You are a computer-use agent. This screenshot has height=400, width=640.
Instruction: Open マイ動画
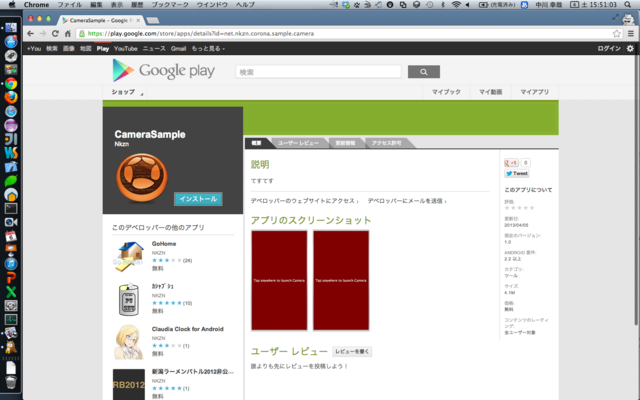pyautogui.click(x=490, y=92)
